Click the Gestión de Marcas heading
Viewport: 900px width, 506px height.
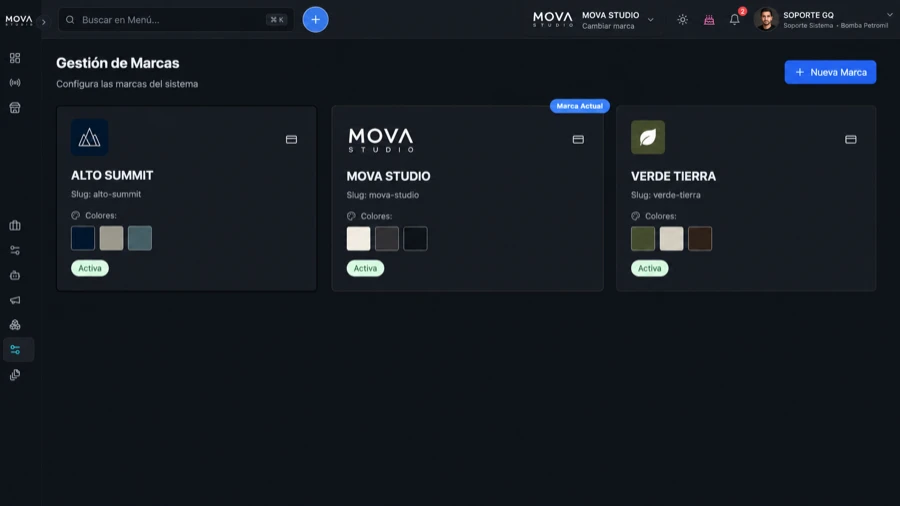(118, 63)
